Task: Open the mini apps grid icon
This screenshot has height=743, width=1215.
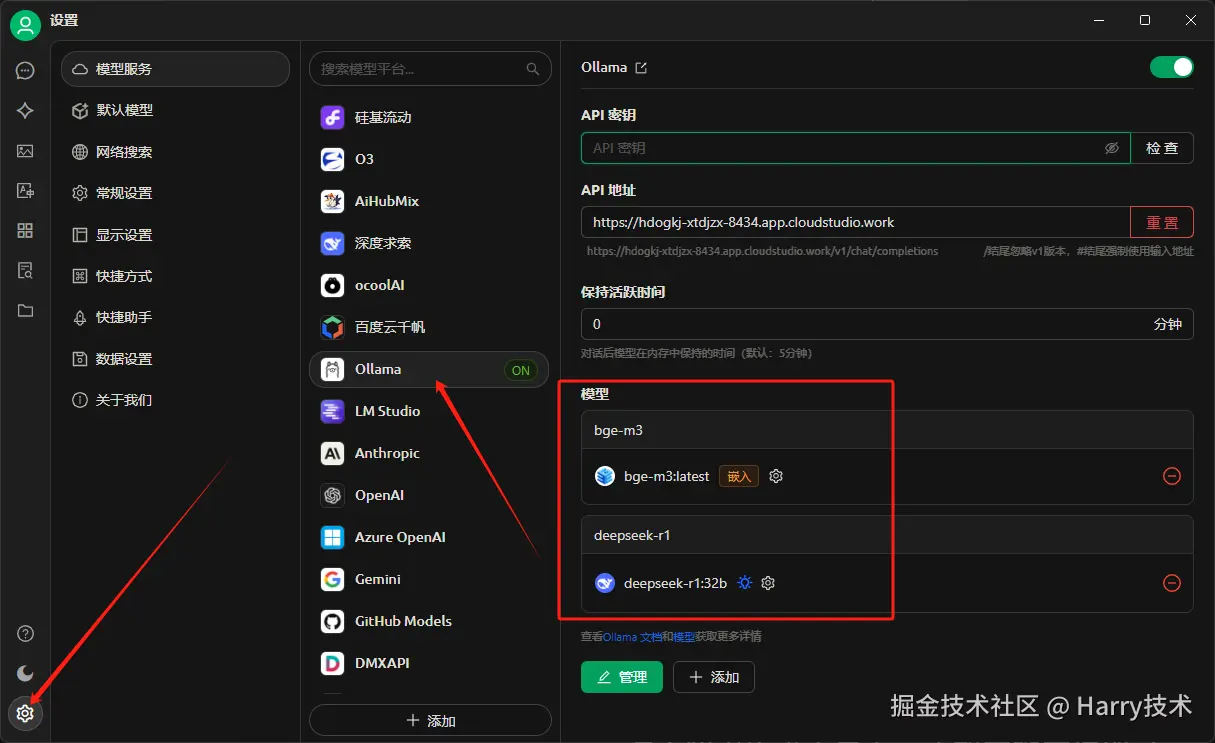Action: pos(25,231)
